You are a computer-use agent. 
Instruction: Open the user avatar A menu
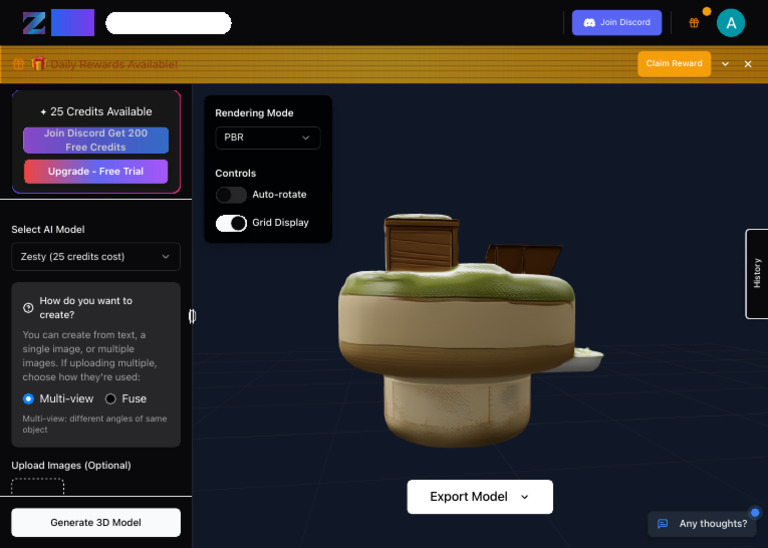click(x=731, y=23)
